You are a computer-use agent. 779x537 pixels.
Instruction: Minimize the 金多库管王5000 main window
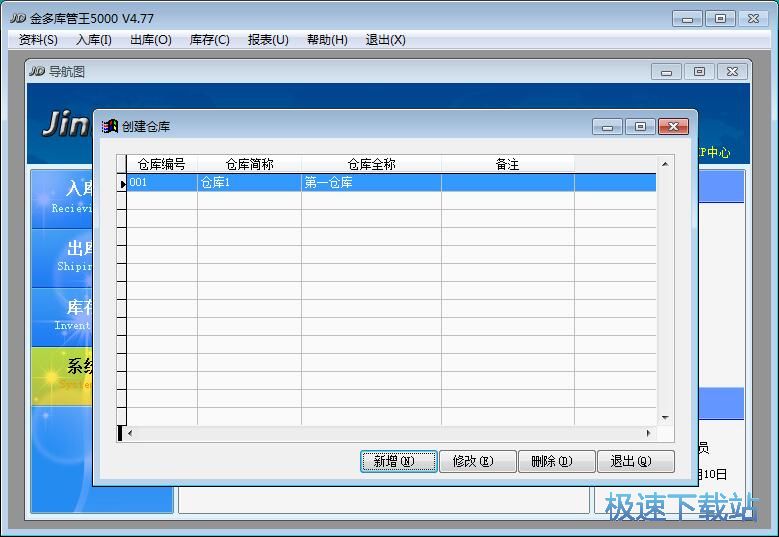click(688, 19)
